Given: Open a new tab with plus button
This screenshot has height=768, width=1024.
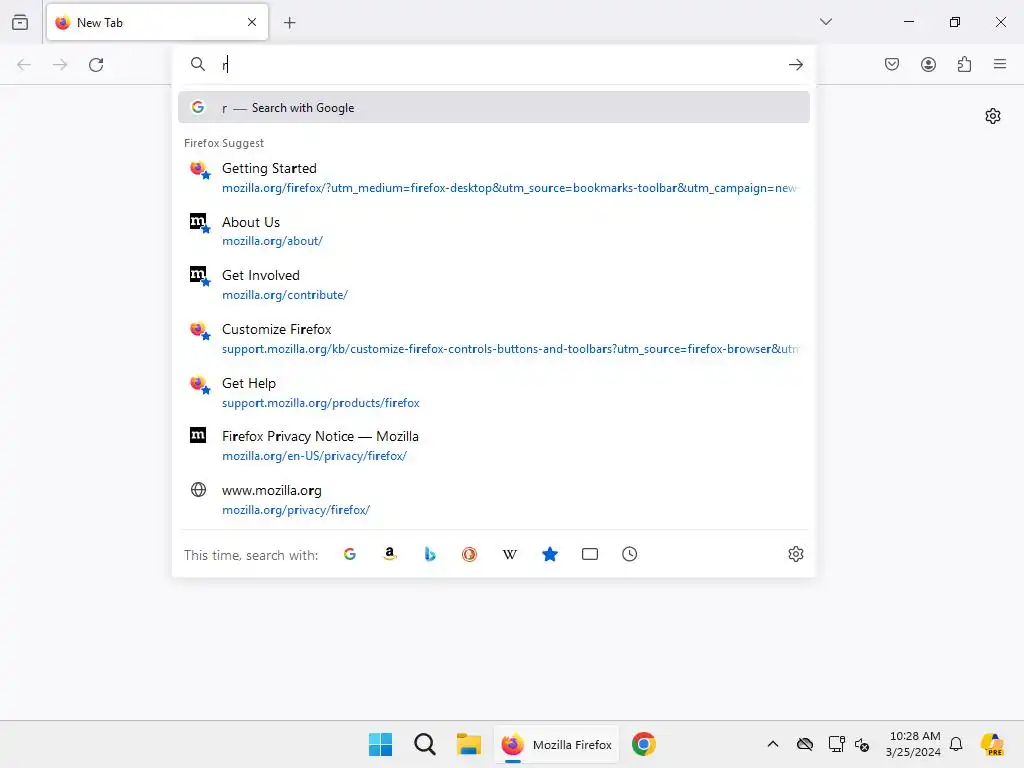Looking at the screenshot, I should click(289, 23).
